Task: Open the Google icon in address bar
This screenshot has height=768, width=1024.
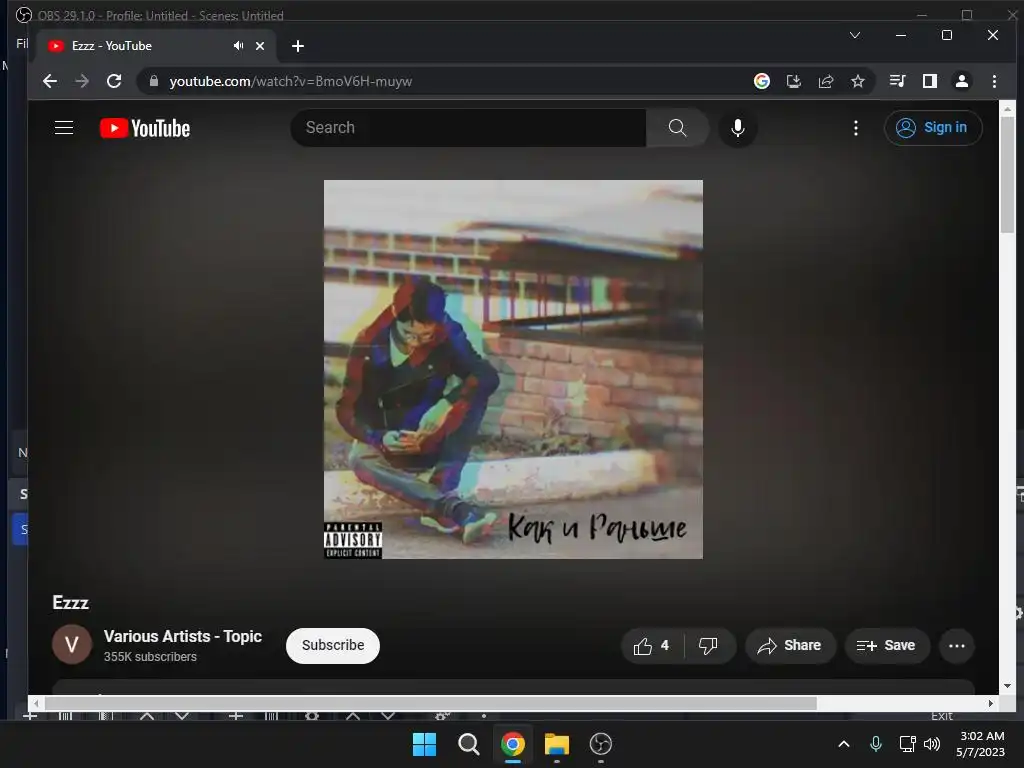Action: (761, 81)
